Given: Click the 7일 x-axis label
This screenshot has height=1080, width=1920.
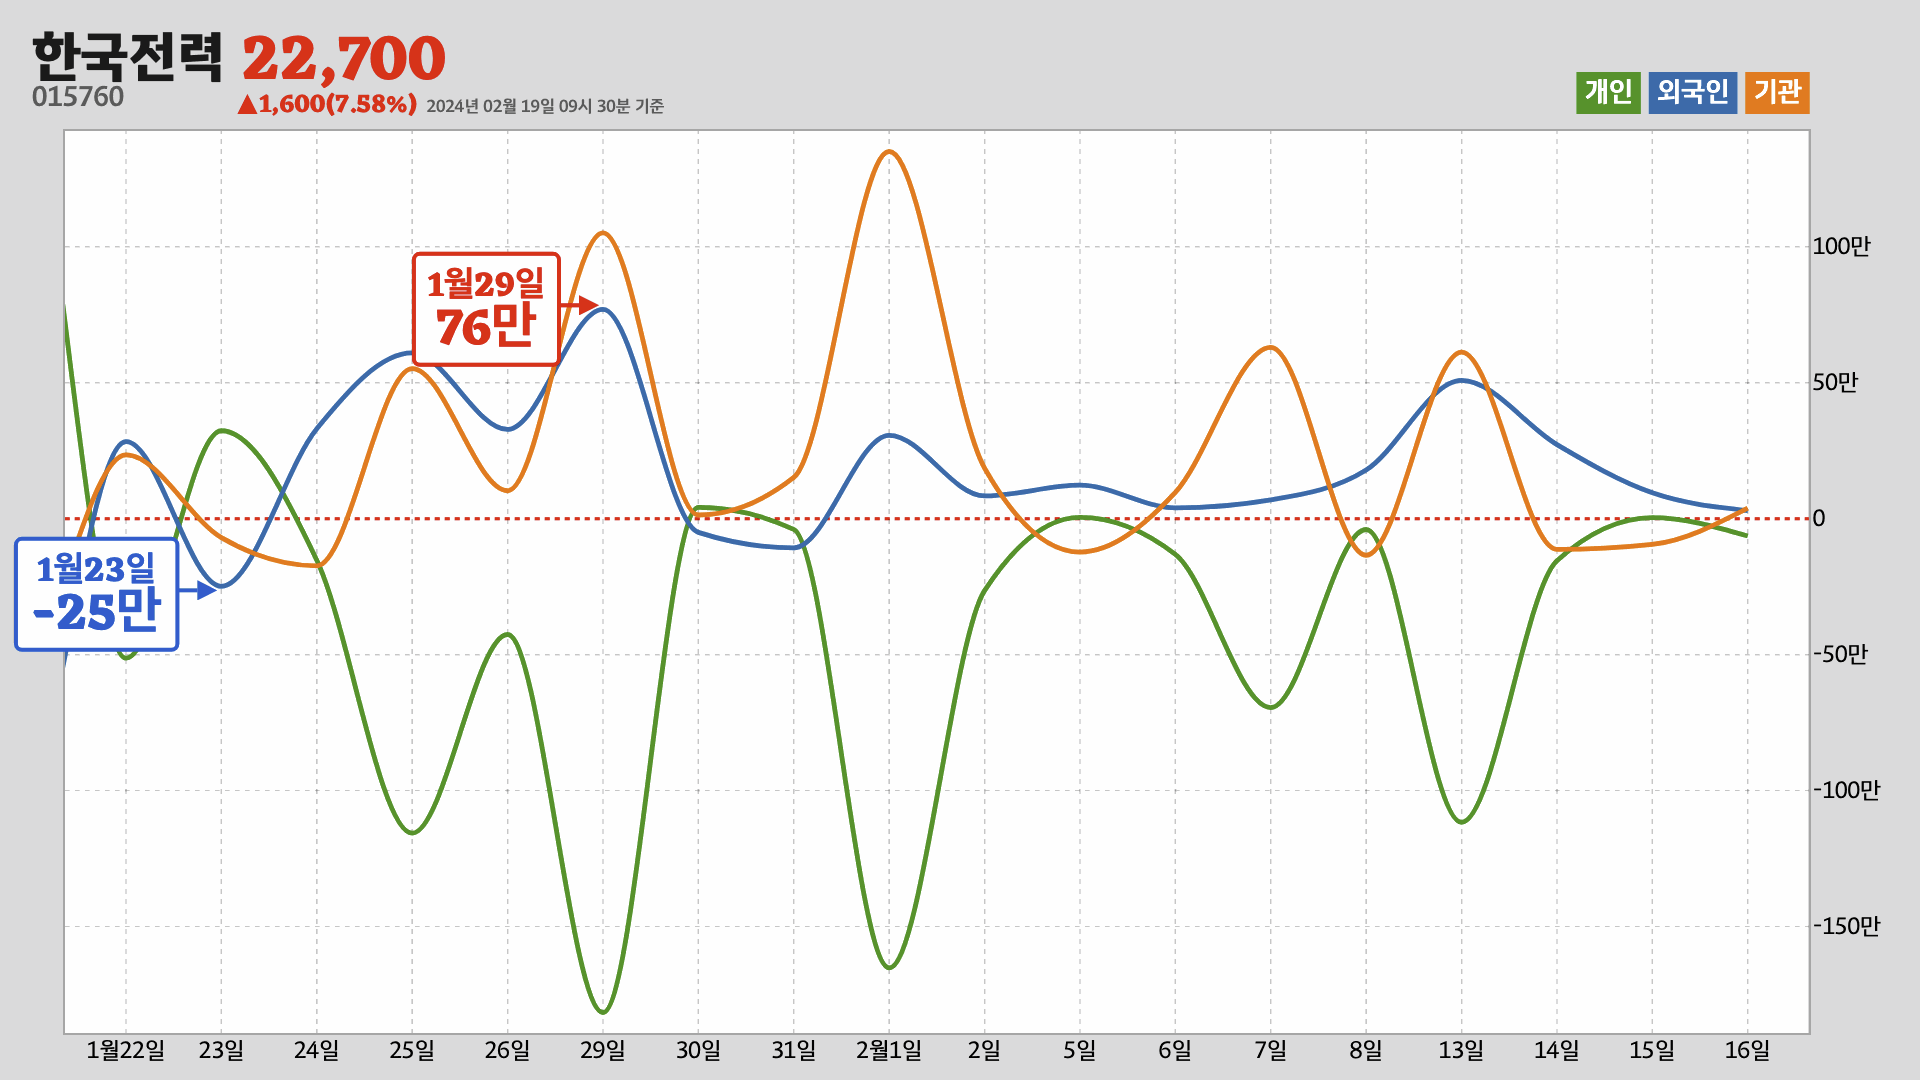Looking at the screenshot, I should [x=1271, y=1050].
